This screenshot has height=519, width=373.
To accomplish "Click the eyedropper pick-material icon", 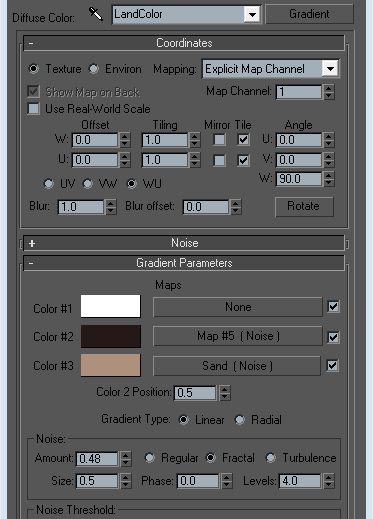I will pyautogui.click(x=96, y=14).
